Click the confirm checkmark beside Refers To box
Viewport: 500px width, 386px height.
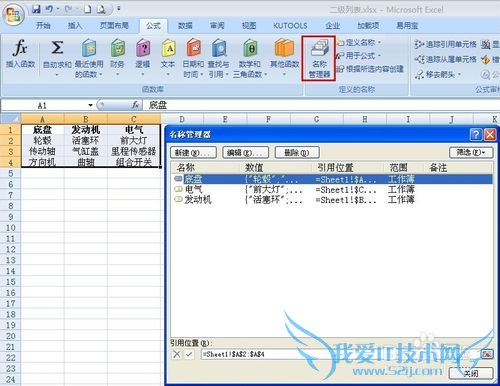pyautogui.click(x=189, y=354)
